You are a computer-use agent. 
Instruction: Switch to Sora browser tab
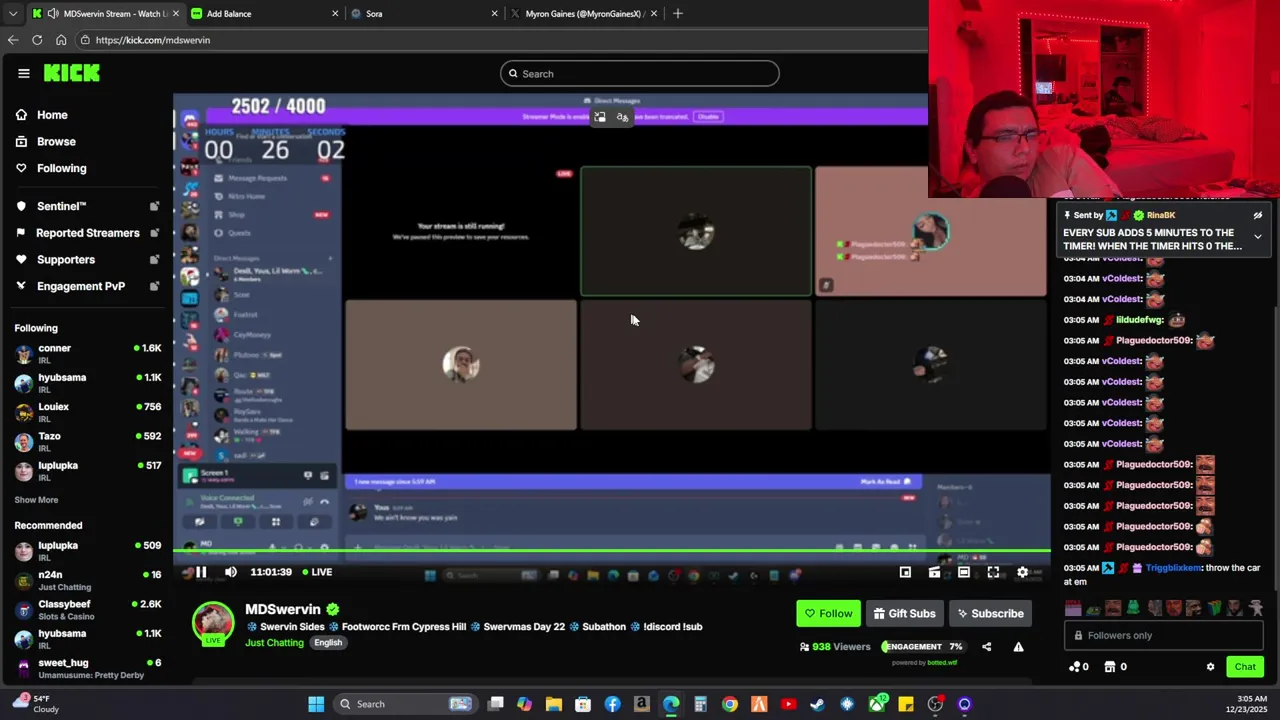(x=424, y=14)
